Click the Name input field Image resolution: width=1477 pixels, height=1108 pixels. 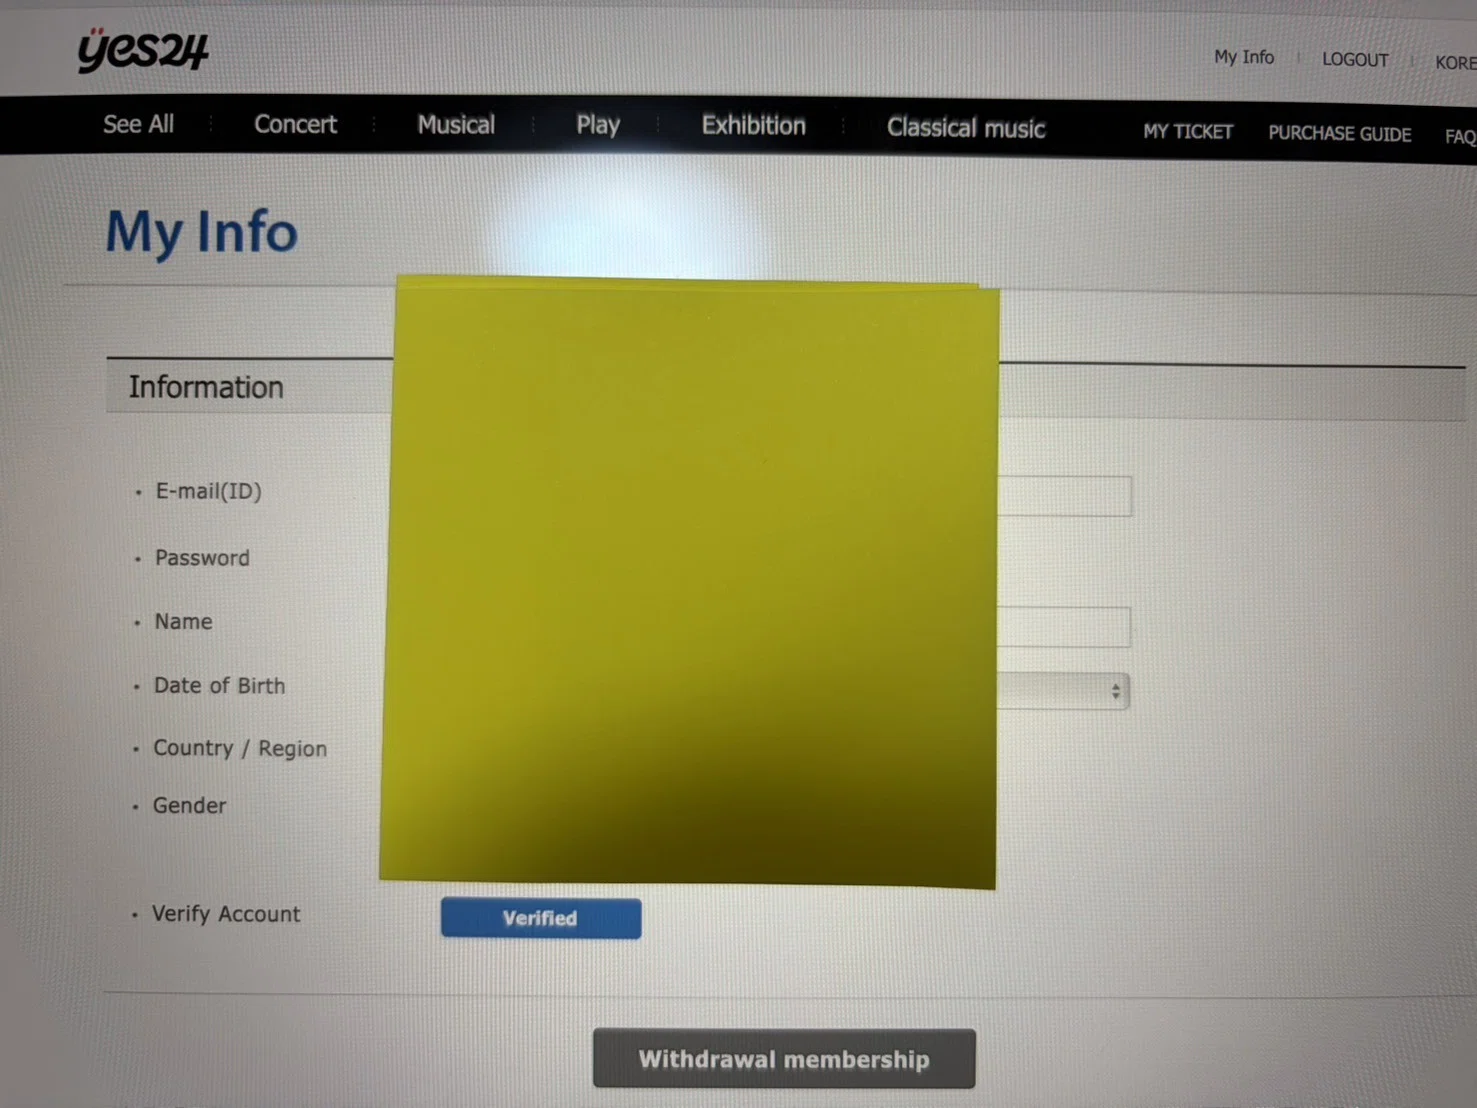1064,627
